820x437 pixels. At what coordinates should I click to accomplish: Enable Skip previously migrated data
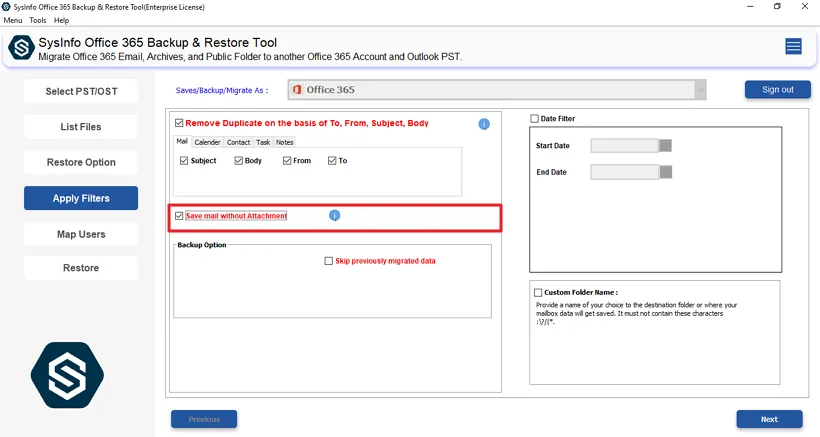coord(328,261)
